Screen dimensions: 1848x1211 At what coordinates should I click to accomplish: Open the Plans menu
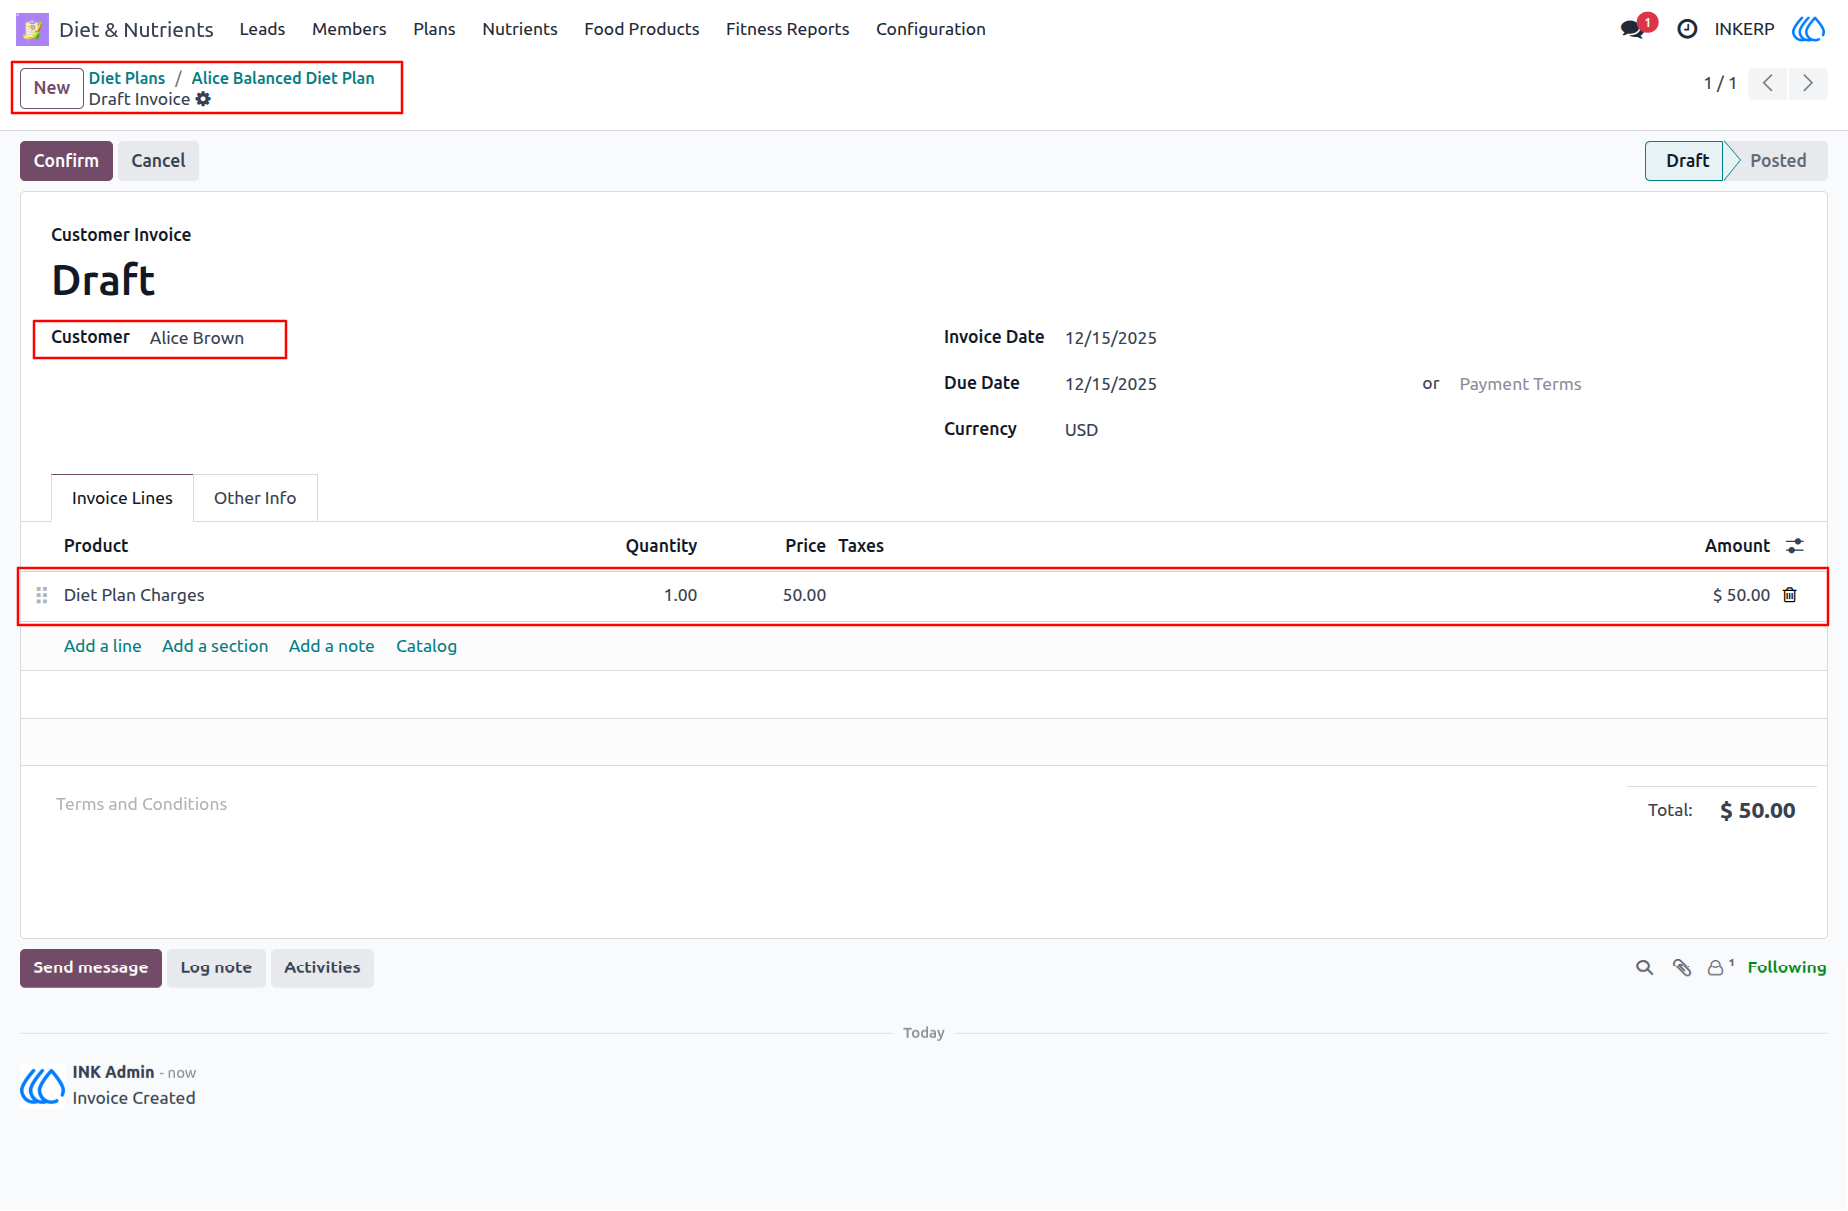click(434, 29)
